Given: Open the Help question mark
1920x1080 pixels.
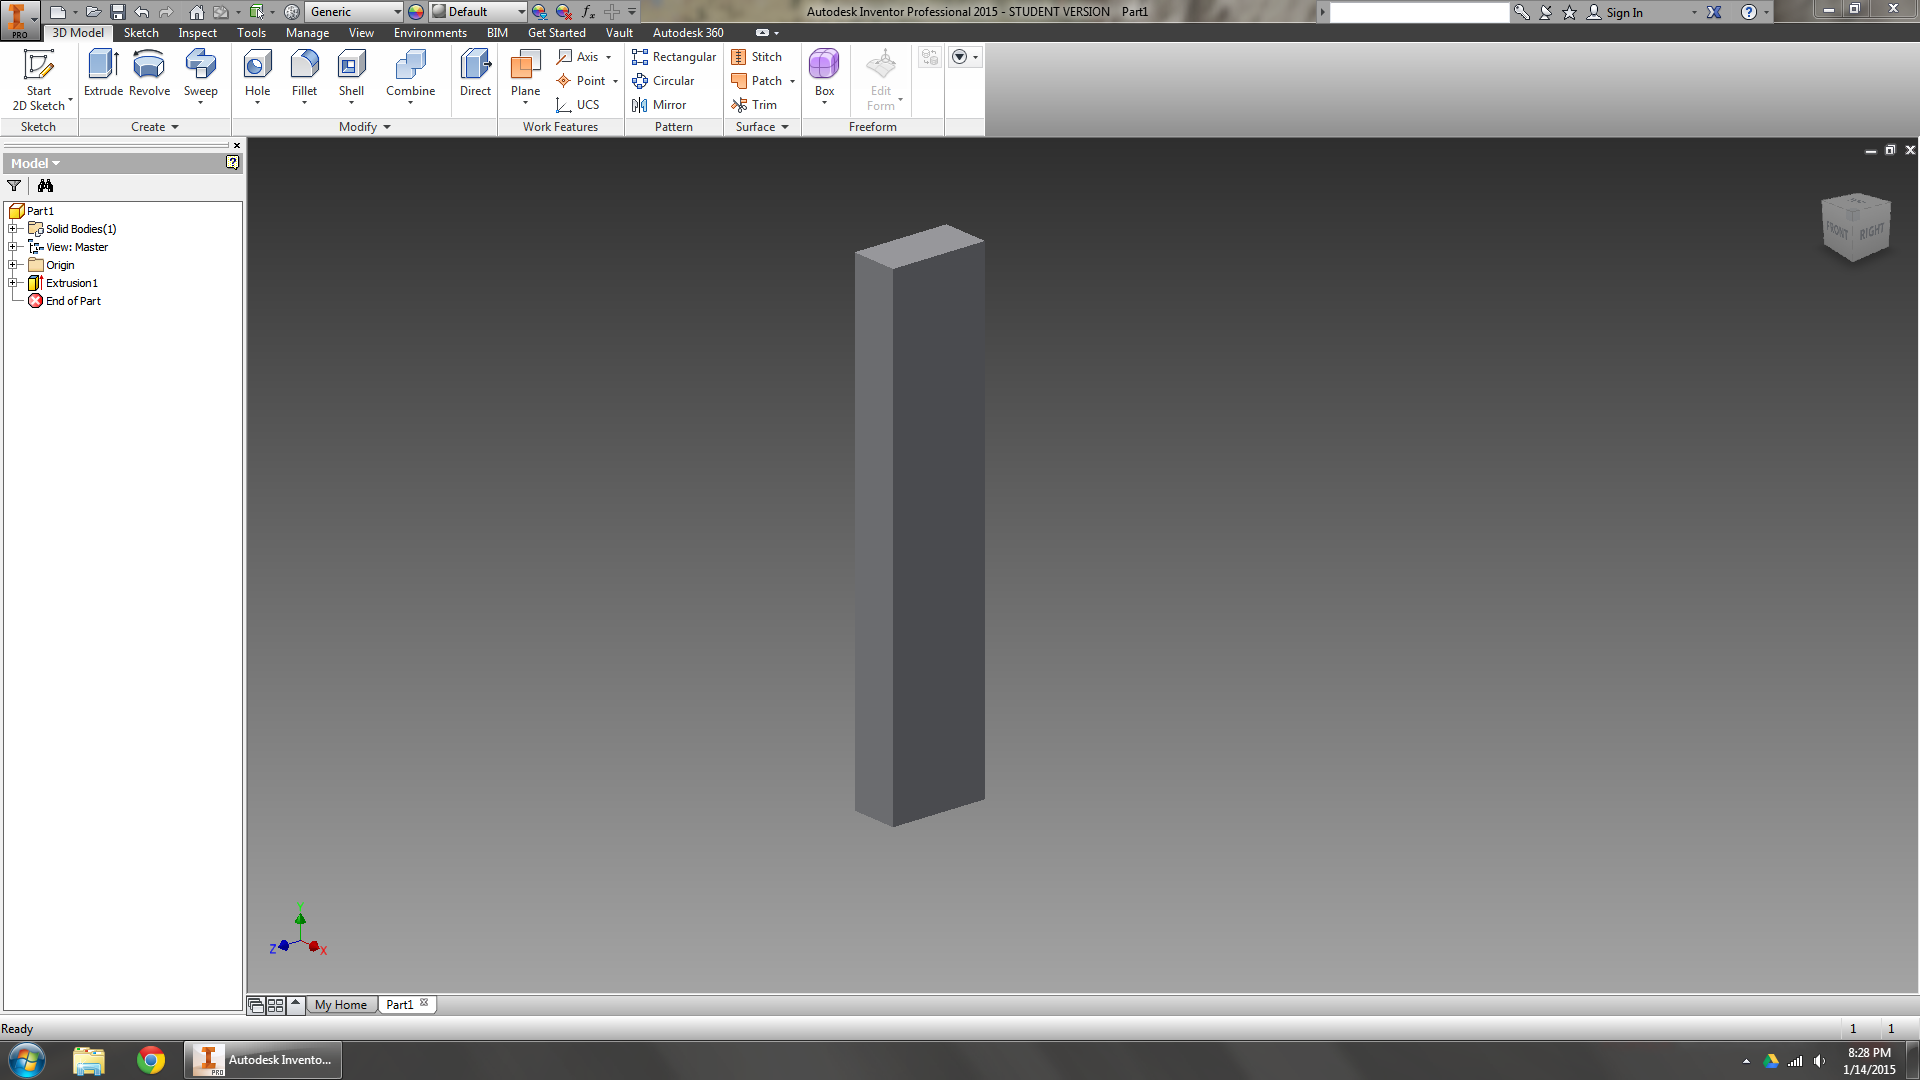Looking at the screenshot, I should point(1748,12).
